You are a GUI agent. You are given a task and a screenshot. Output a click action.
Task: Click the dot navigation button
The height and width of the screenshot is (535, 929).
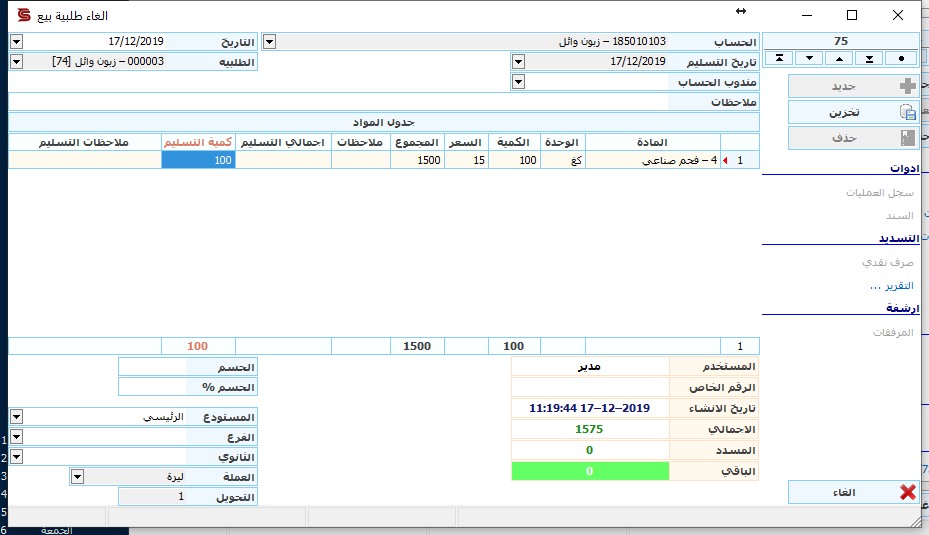(901, 58)
